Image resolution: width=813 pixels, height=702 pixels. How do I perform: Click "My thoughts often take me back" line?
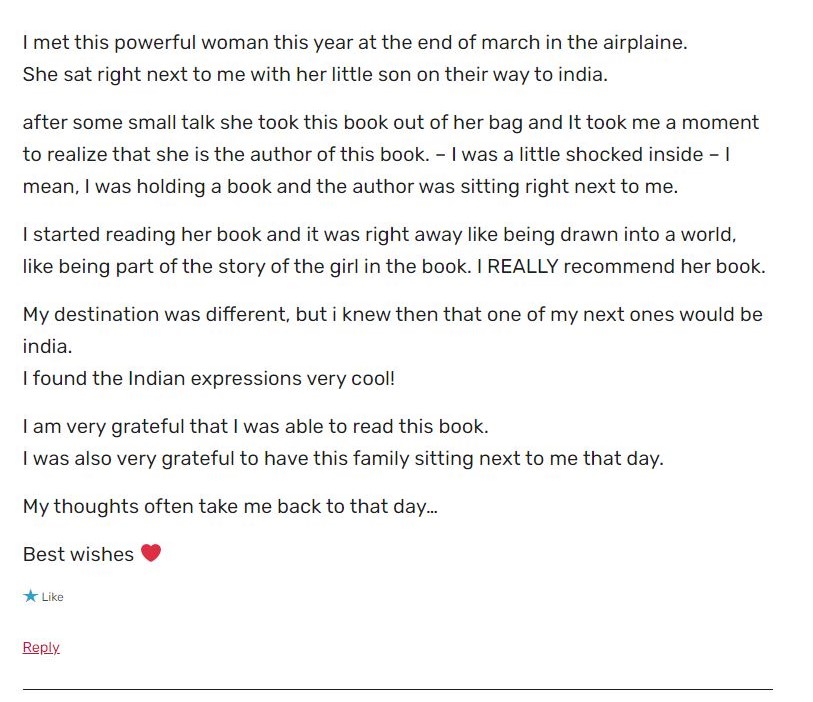[230, 507]
